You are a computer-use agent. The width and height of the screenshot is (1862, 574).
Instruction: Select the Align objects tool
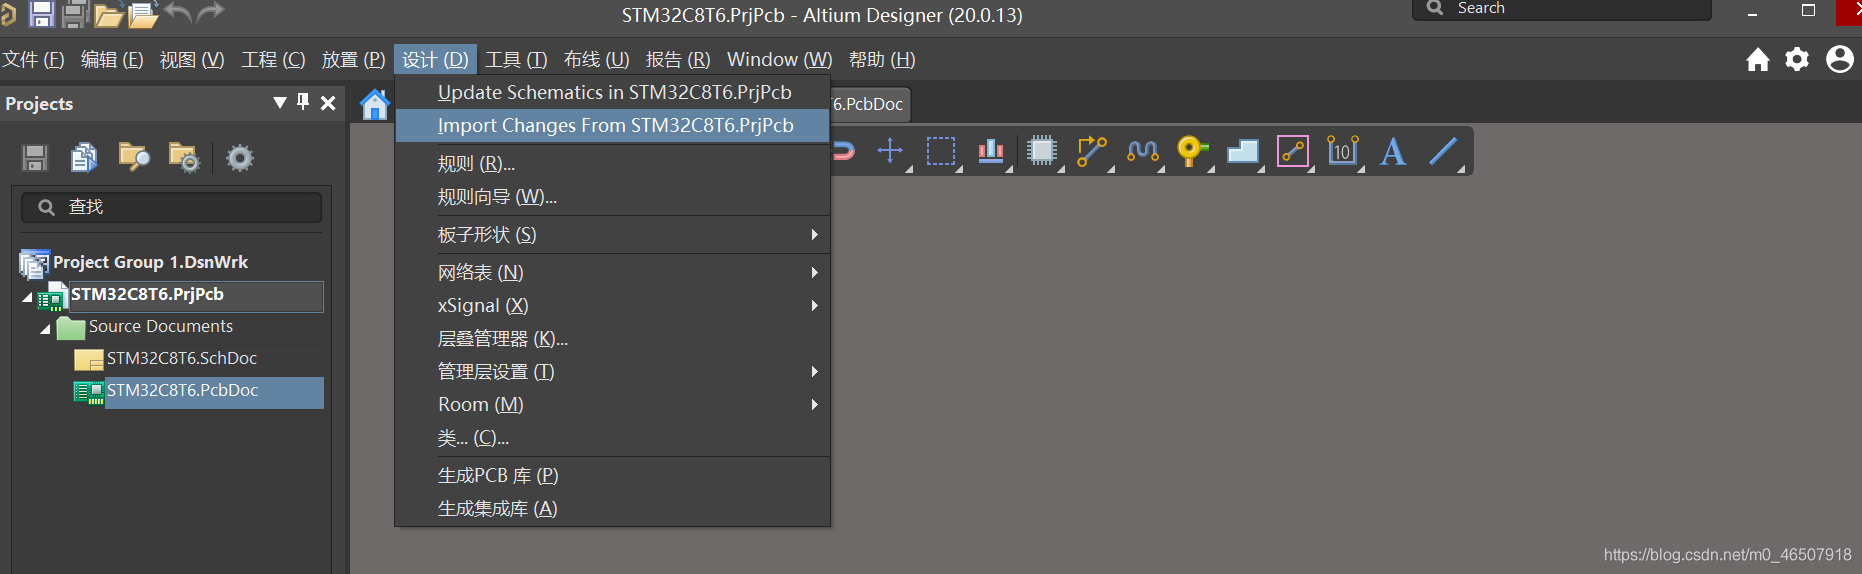(991, 151)
